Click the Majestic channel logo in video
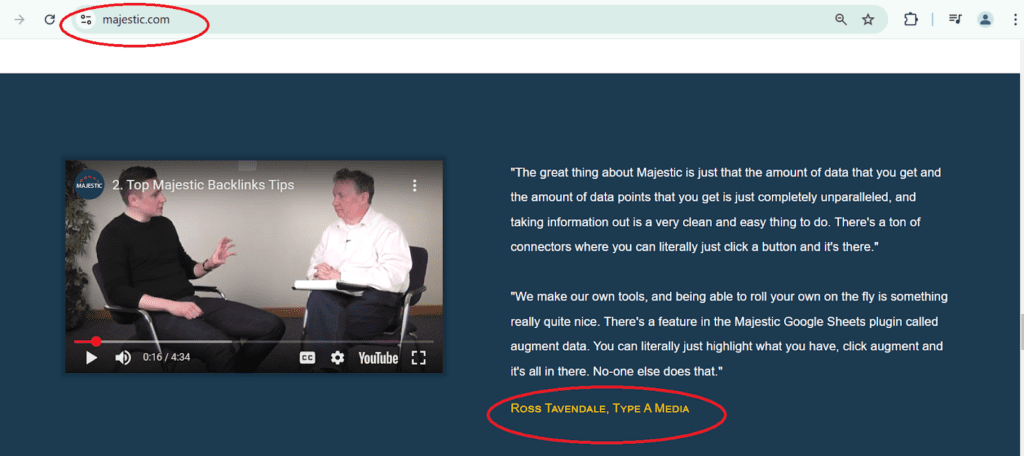This screenshot has height=456, width=1024. (89, 185)
